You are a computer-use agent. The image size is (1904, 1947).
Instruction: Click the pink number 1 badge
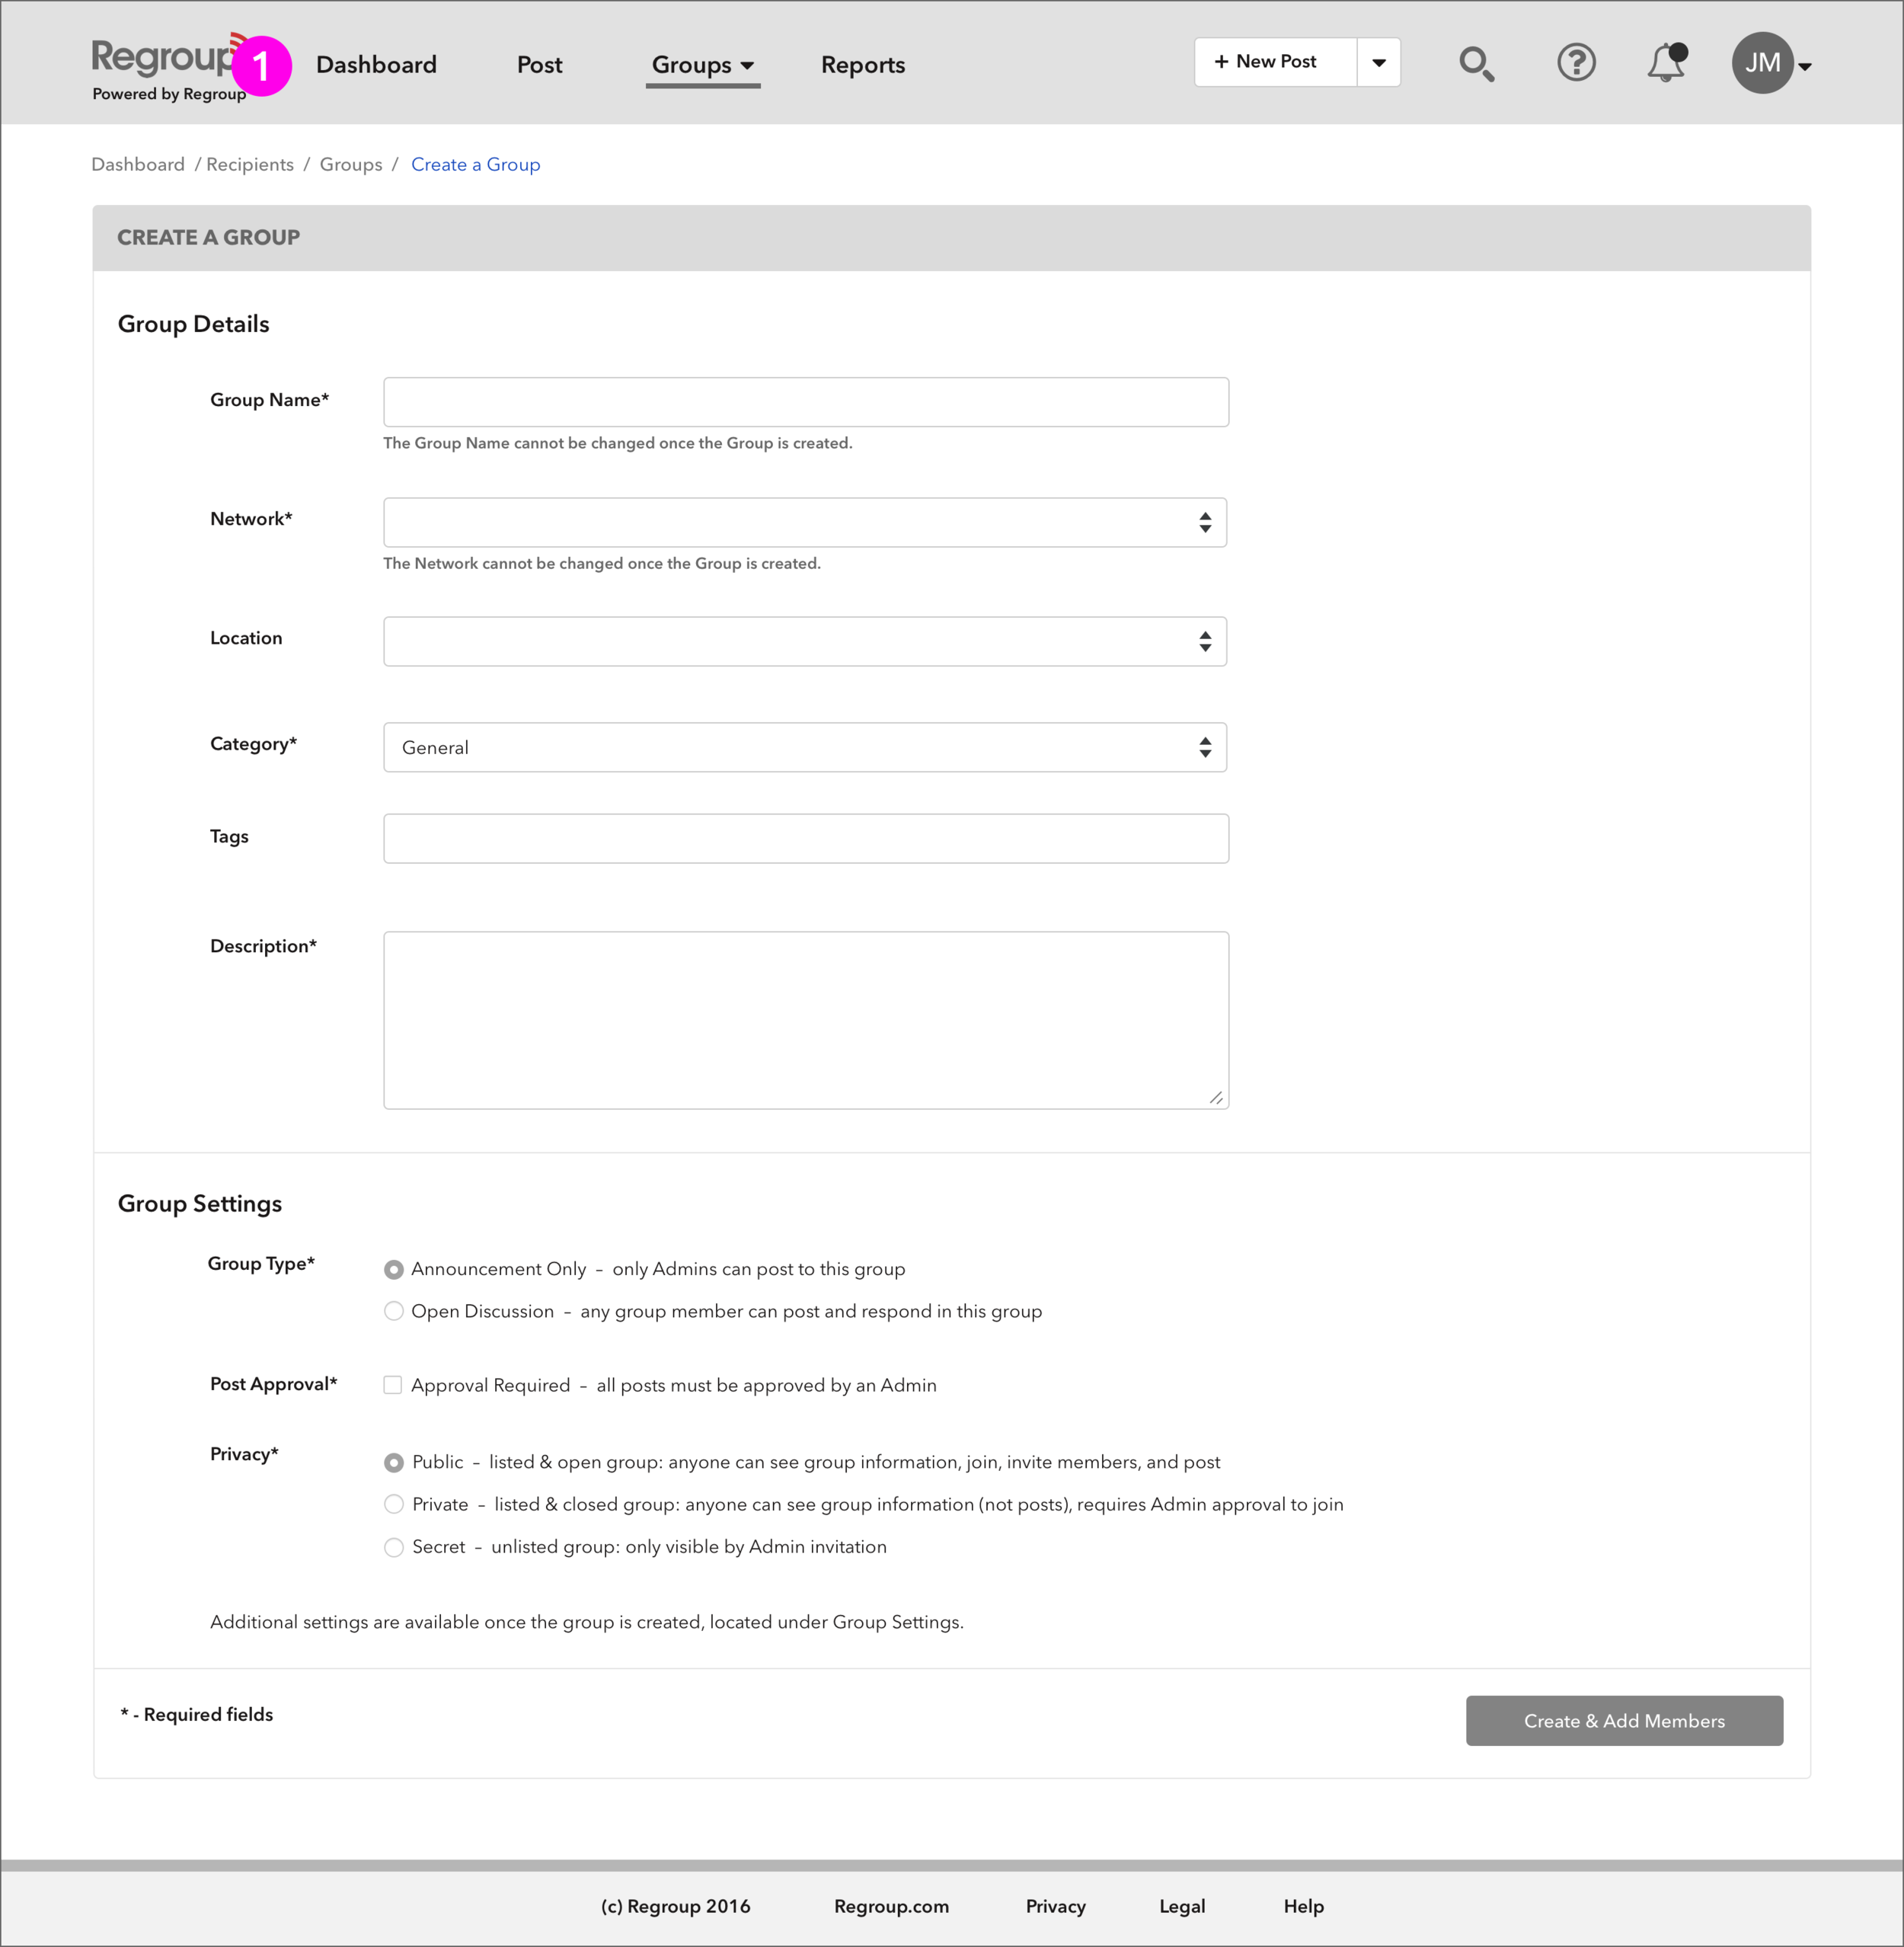click(x=262, y=67)
